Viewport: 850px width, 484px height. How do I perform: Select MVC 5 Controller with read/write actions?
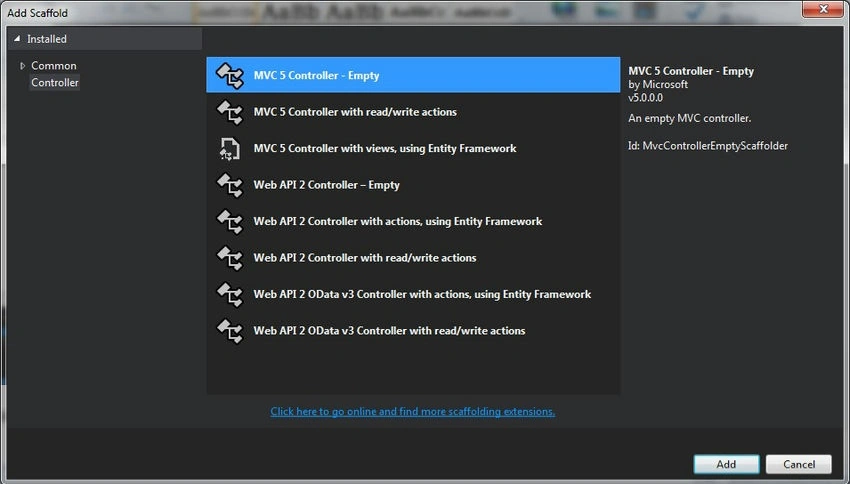point(413,112)
